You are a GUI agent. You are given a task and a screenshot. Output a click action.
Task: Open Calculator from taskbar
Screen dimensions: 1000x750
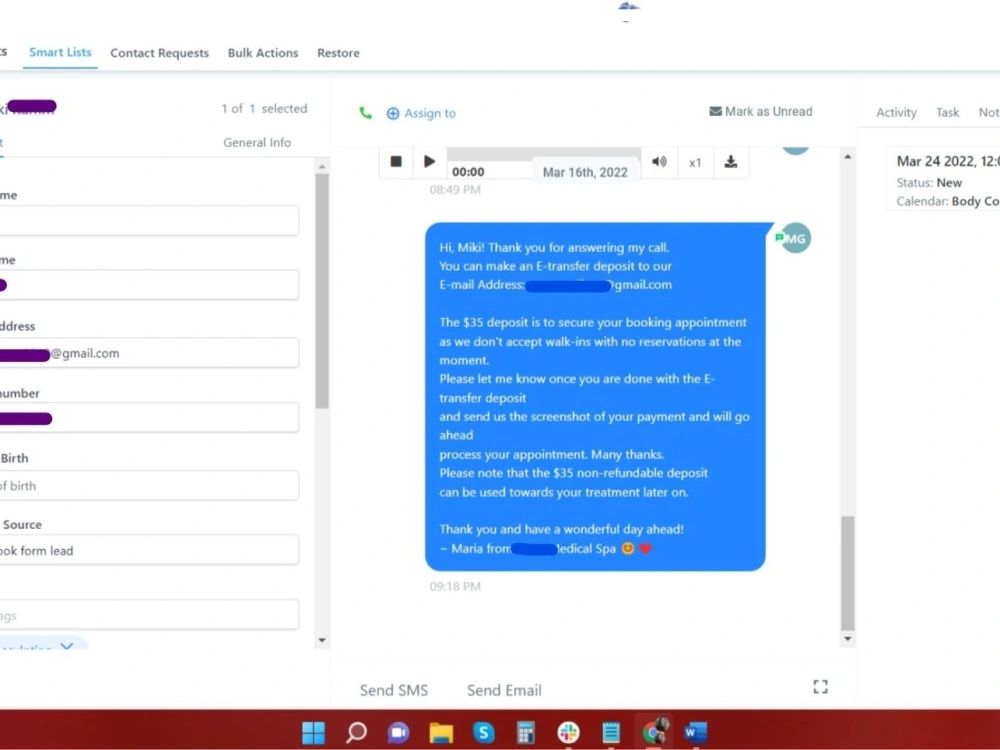click(x=526, y=732)
